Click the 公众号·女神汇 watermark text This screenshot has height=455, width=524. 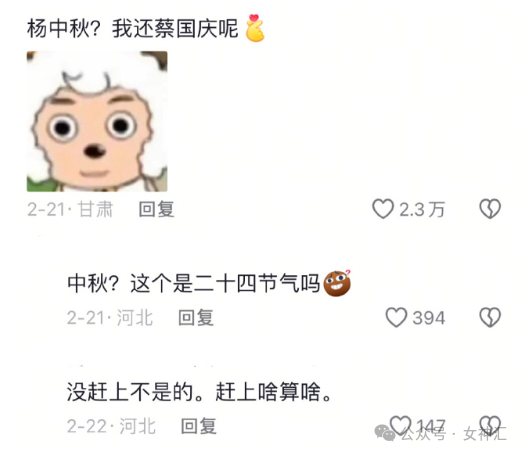click(x=453, y=434)
